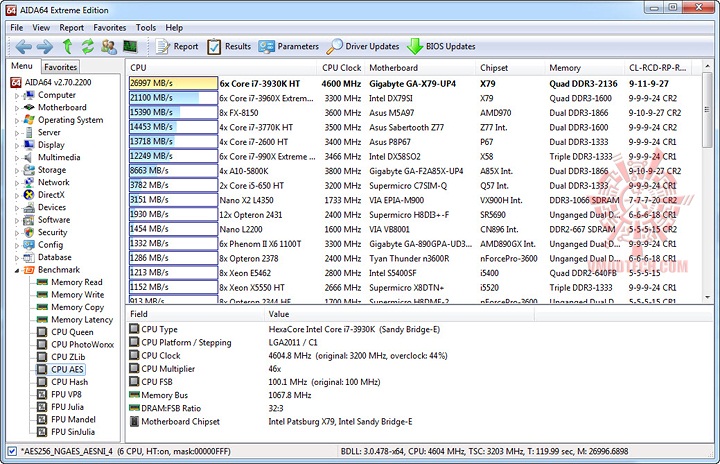720x464 pixels.
Task: Sort results by Memory column header
Action: pyautogui.click(x=585, y=68)
